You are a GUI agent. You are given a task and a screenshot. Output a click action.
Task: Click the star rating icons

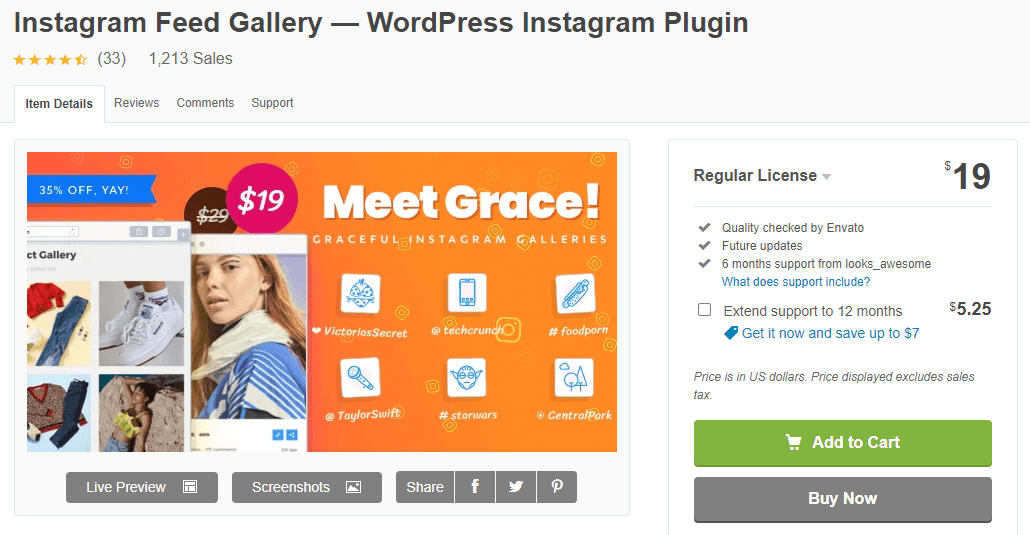click(x=50, y=60)
